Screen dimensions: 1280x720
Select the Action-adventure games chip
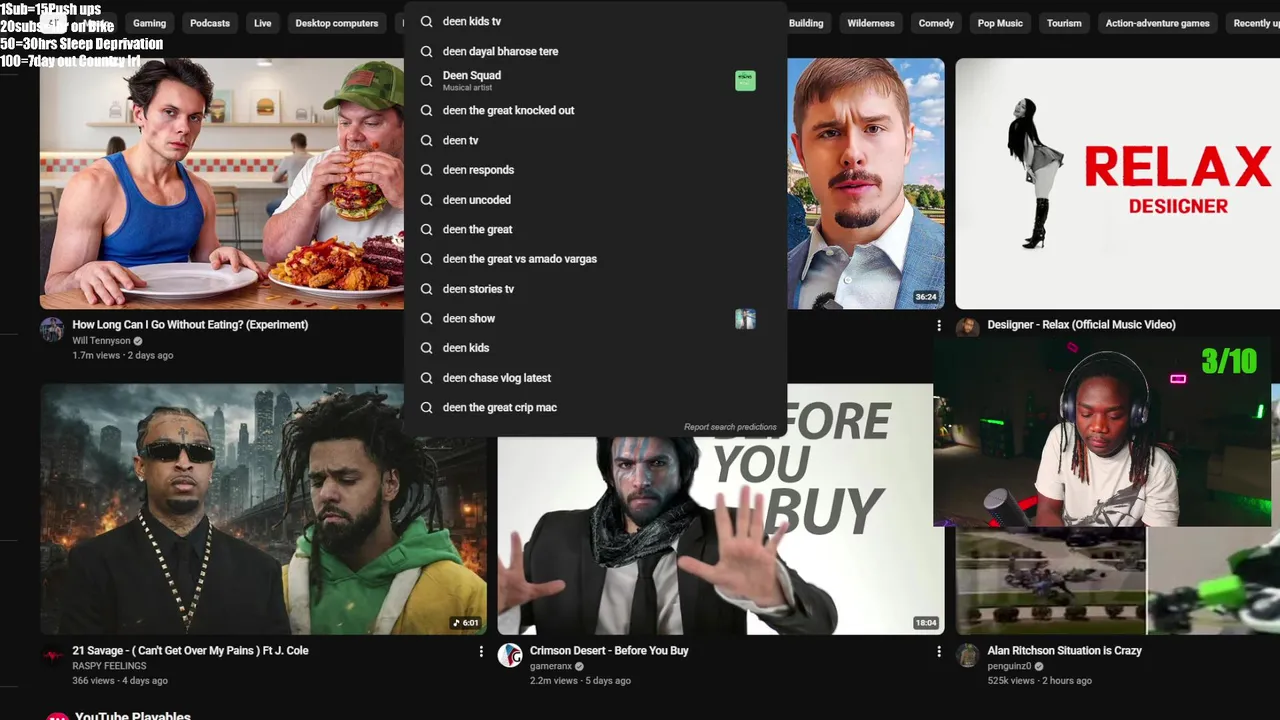1157,23
